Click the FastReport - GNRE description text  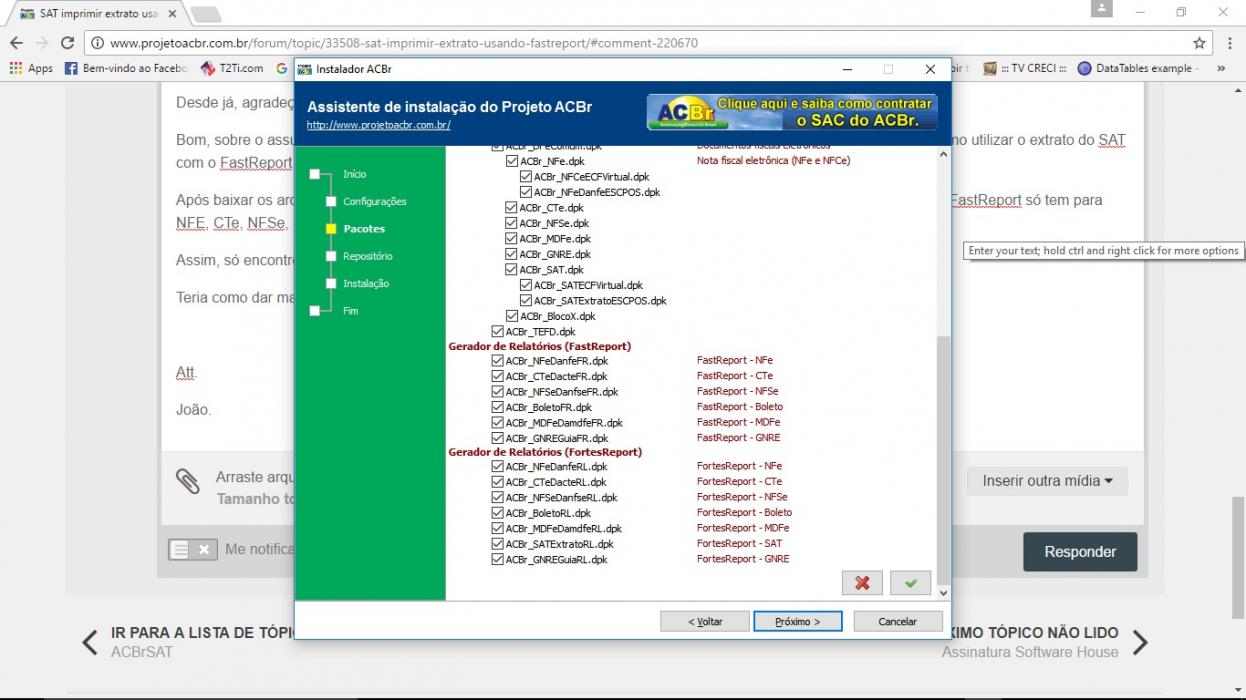pos(739,438)
